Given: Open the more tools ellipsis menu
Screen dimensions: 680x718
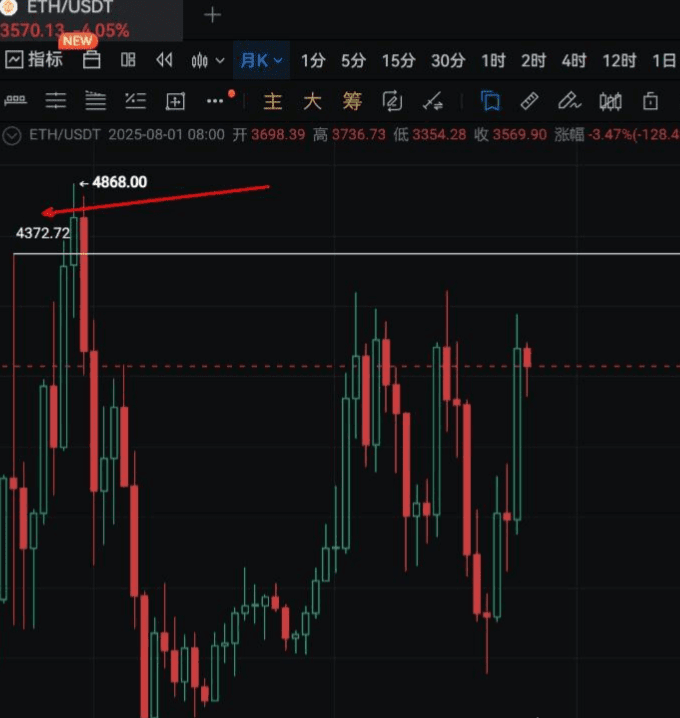Looking at the screenshot, I should [x=215, y=101].
